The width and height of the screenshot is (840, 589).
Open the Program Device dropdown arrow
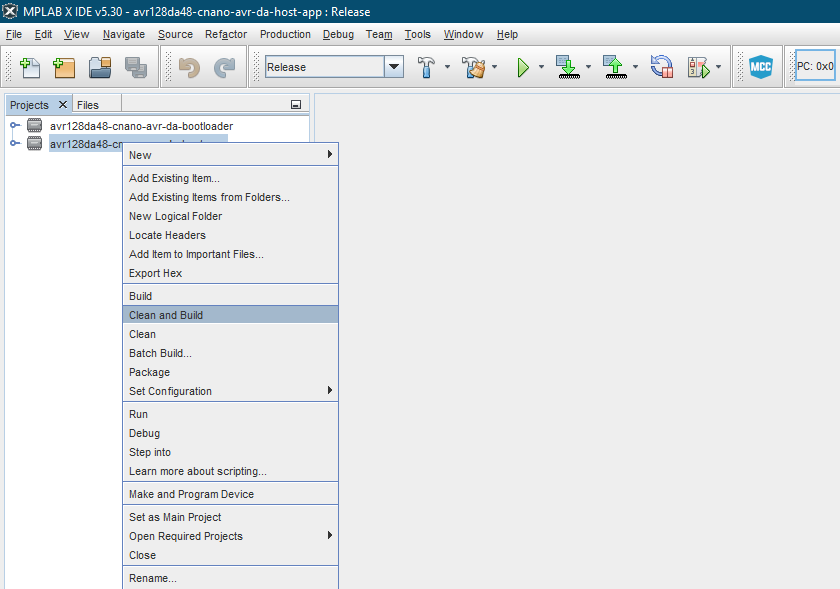[x=588, y=67]
